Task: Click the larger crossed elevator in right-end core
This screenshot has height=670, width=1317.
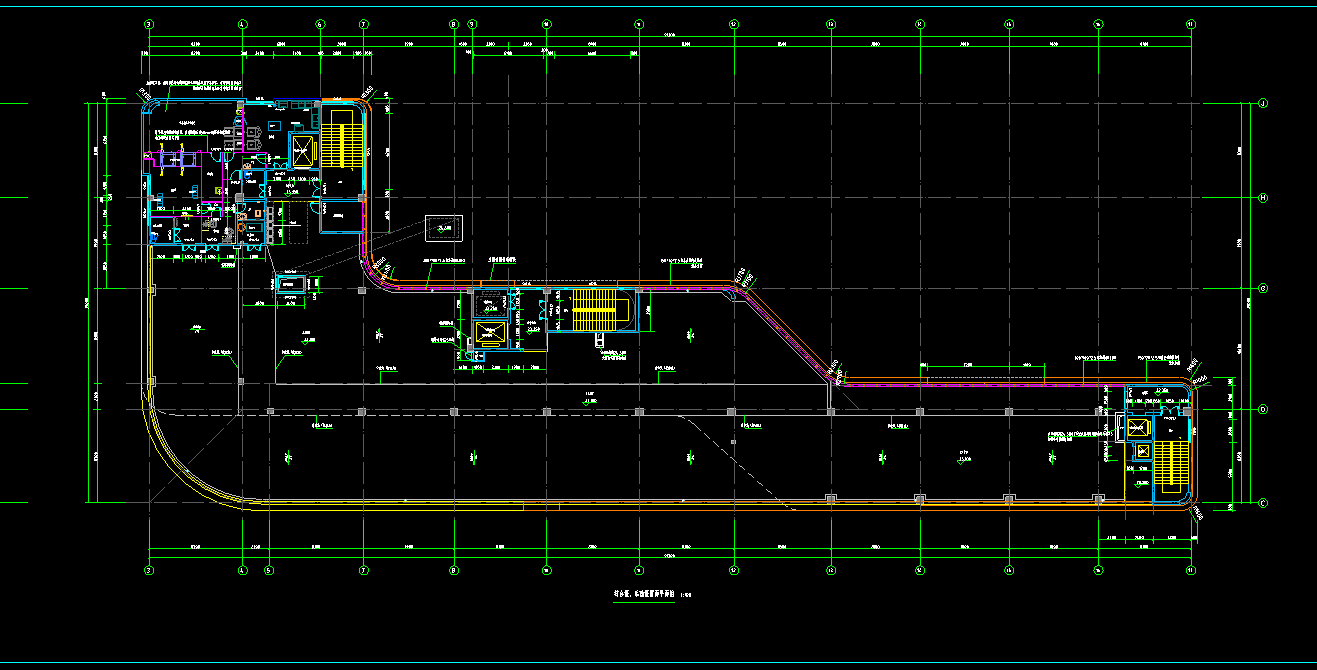Action: tap(1139, 429)
